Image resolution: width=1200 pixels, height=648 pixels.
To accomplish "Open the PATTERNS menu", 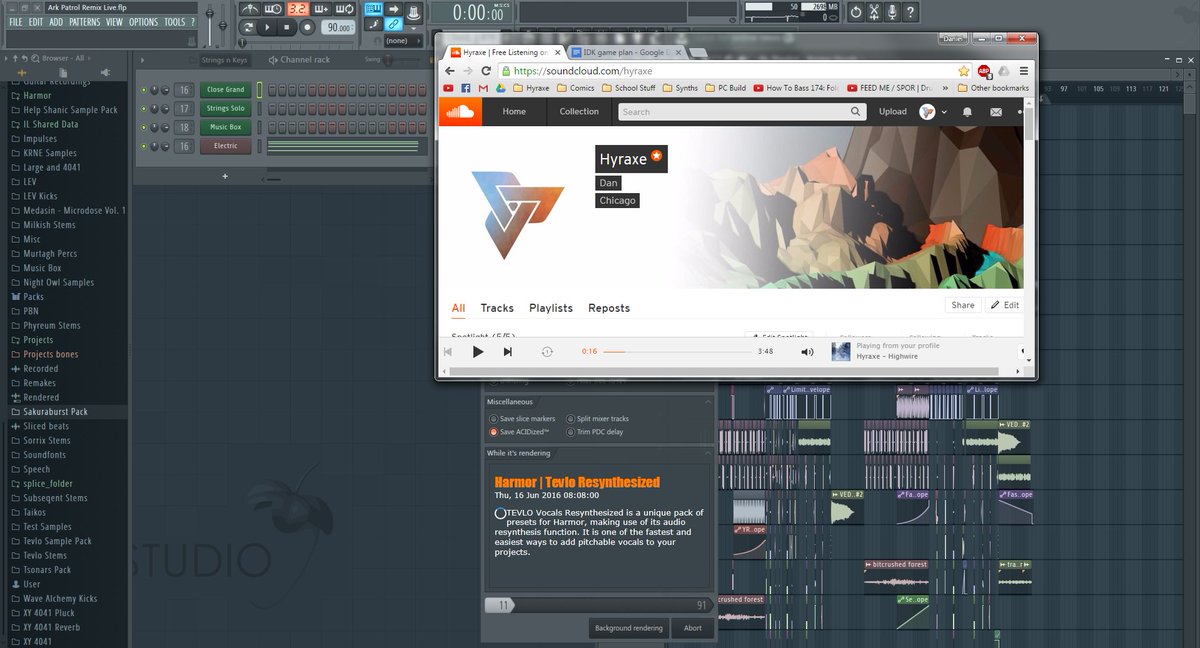I will click(x=84, y=22).
